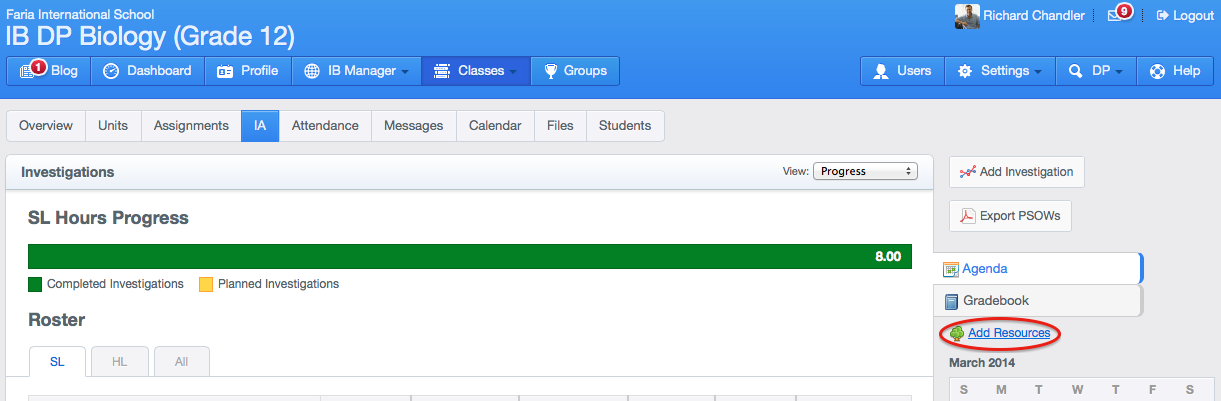Expand the IB Manager dropdown

coord(357,71)
